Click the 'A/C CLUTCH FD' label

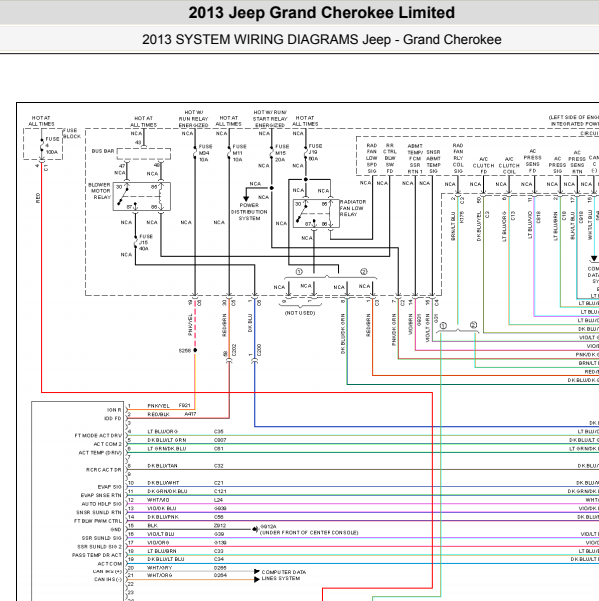click(484, 166)
